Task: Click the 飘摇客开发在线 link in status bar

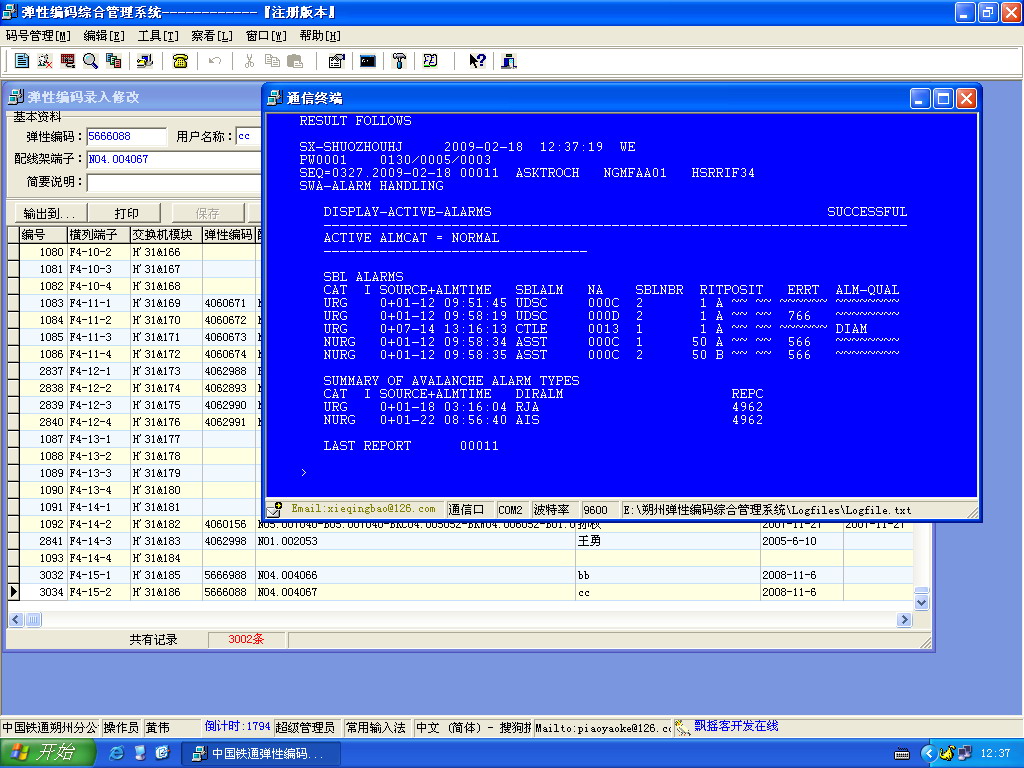Action: (736, 727)
